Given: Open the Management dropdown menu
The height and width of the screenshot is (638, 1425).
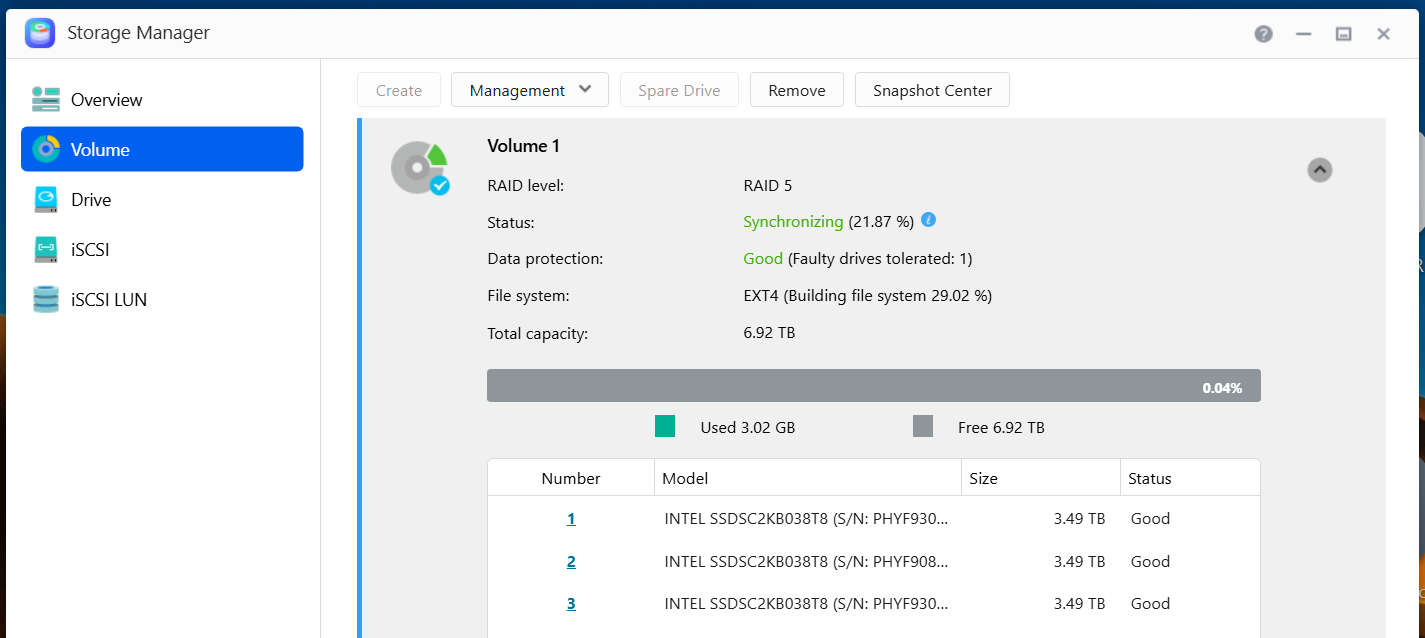Looking at the screenshot, I should pyautogui.click(x=531, y=90).
